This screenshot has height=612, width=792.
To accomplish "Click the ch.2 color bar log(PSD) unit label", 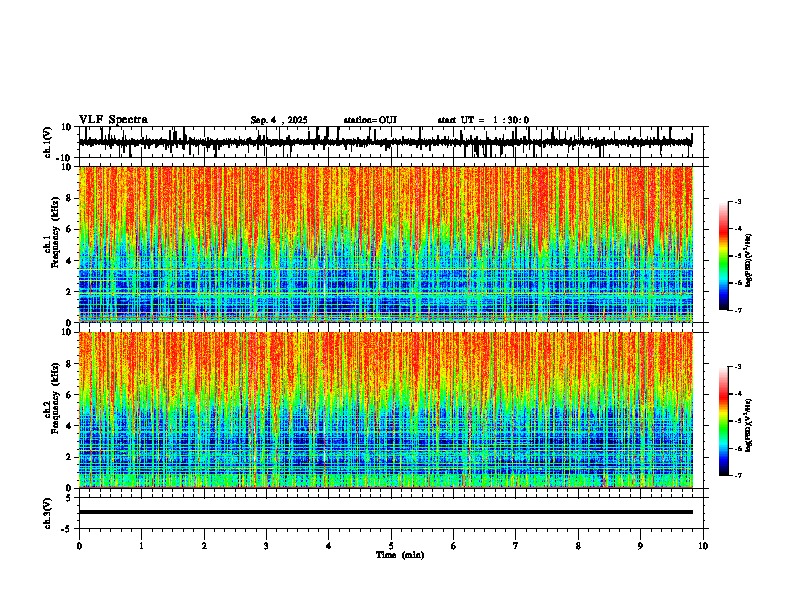I will point(749,426).
